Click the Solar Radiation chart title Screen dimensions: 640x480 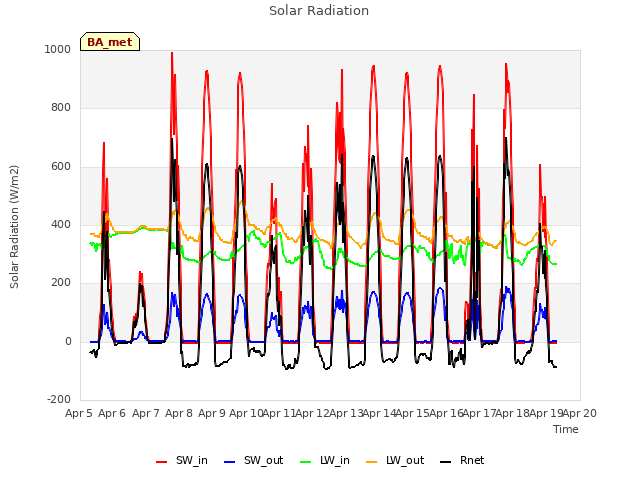click(319, 11)
